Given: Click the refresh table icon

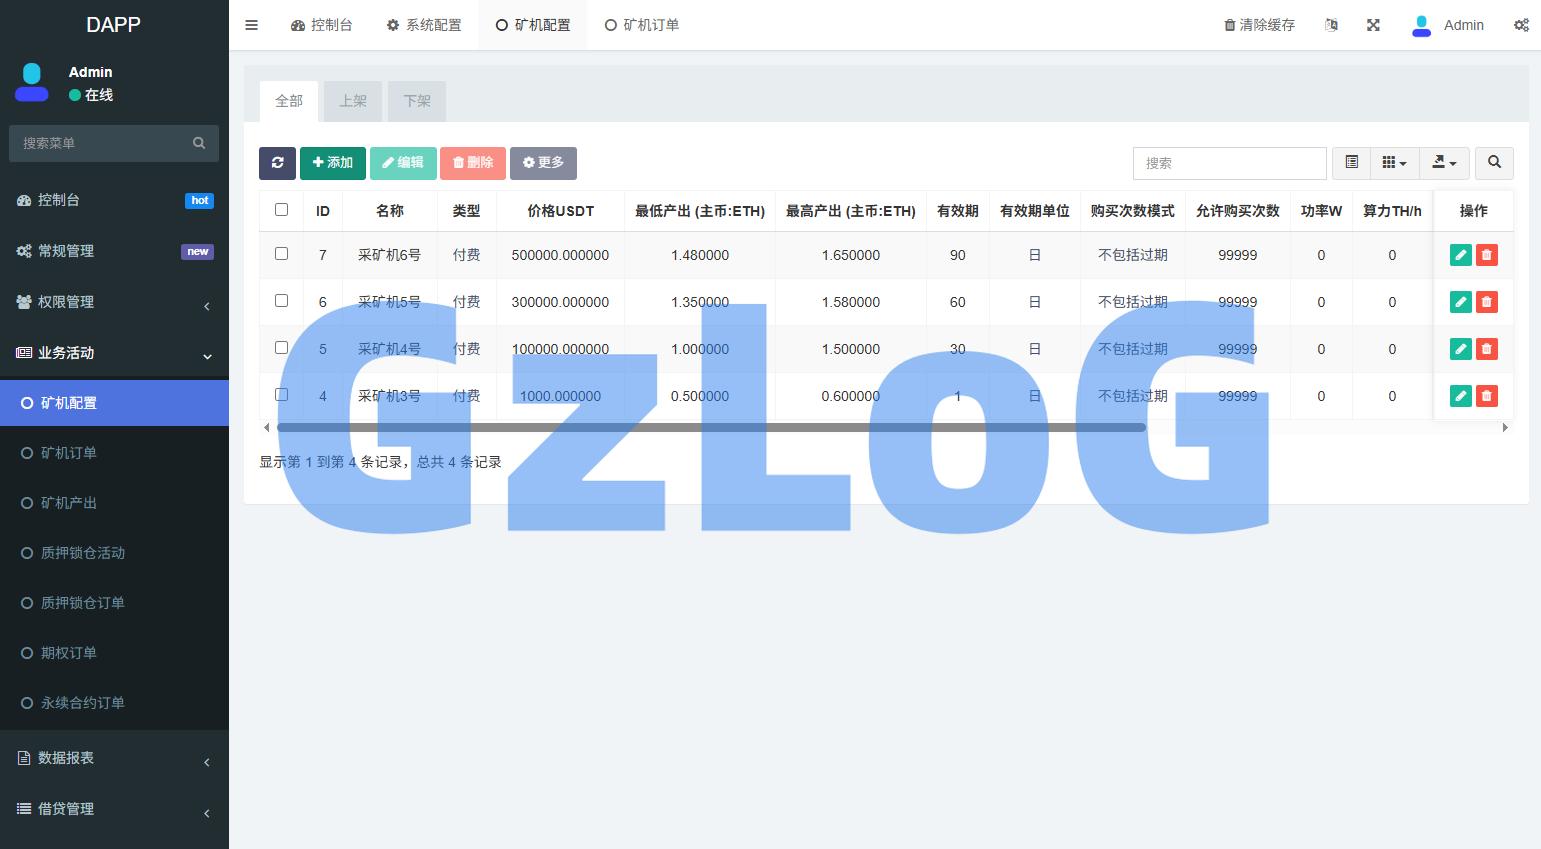Looking at the screenshot, I should (x=278, y=163).
